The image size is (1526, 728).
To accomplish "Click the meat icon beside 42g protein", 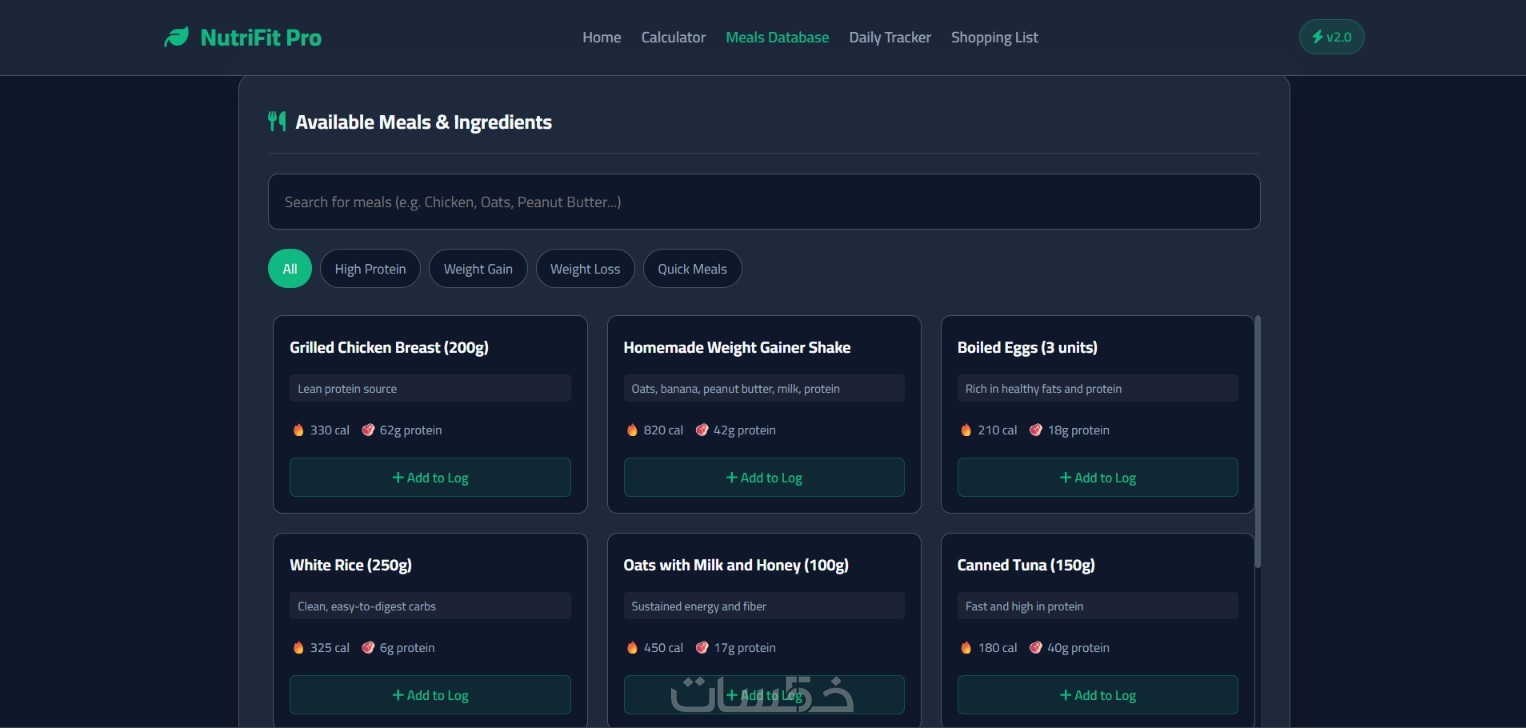I will point(702,430).
